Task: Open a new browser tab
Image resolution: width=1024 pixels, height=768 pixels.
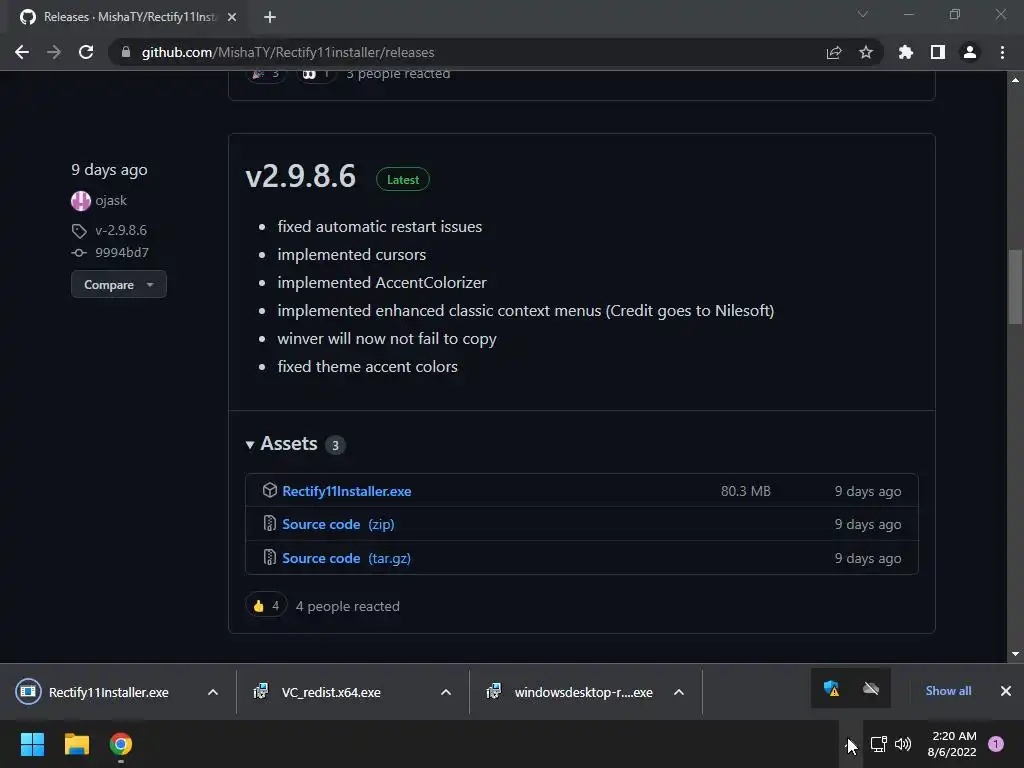Action: point(270,17)
